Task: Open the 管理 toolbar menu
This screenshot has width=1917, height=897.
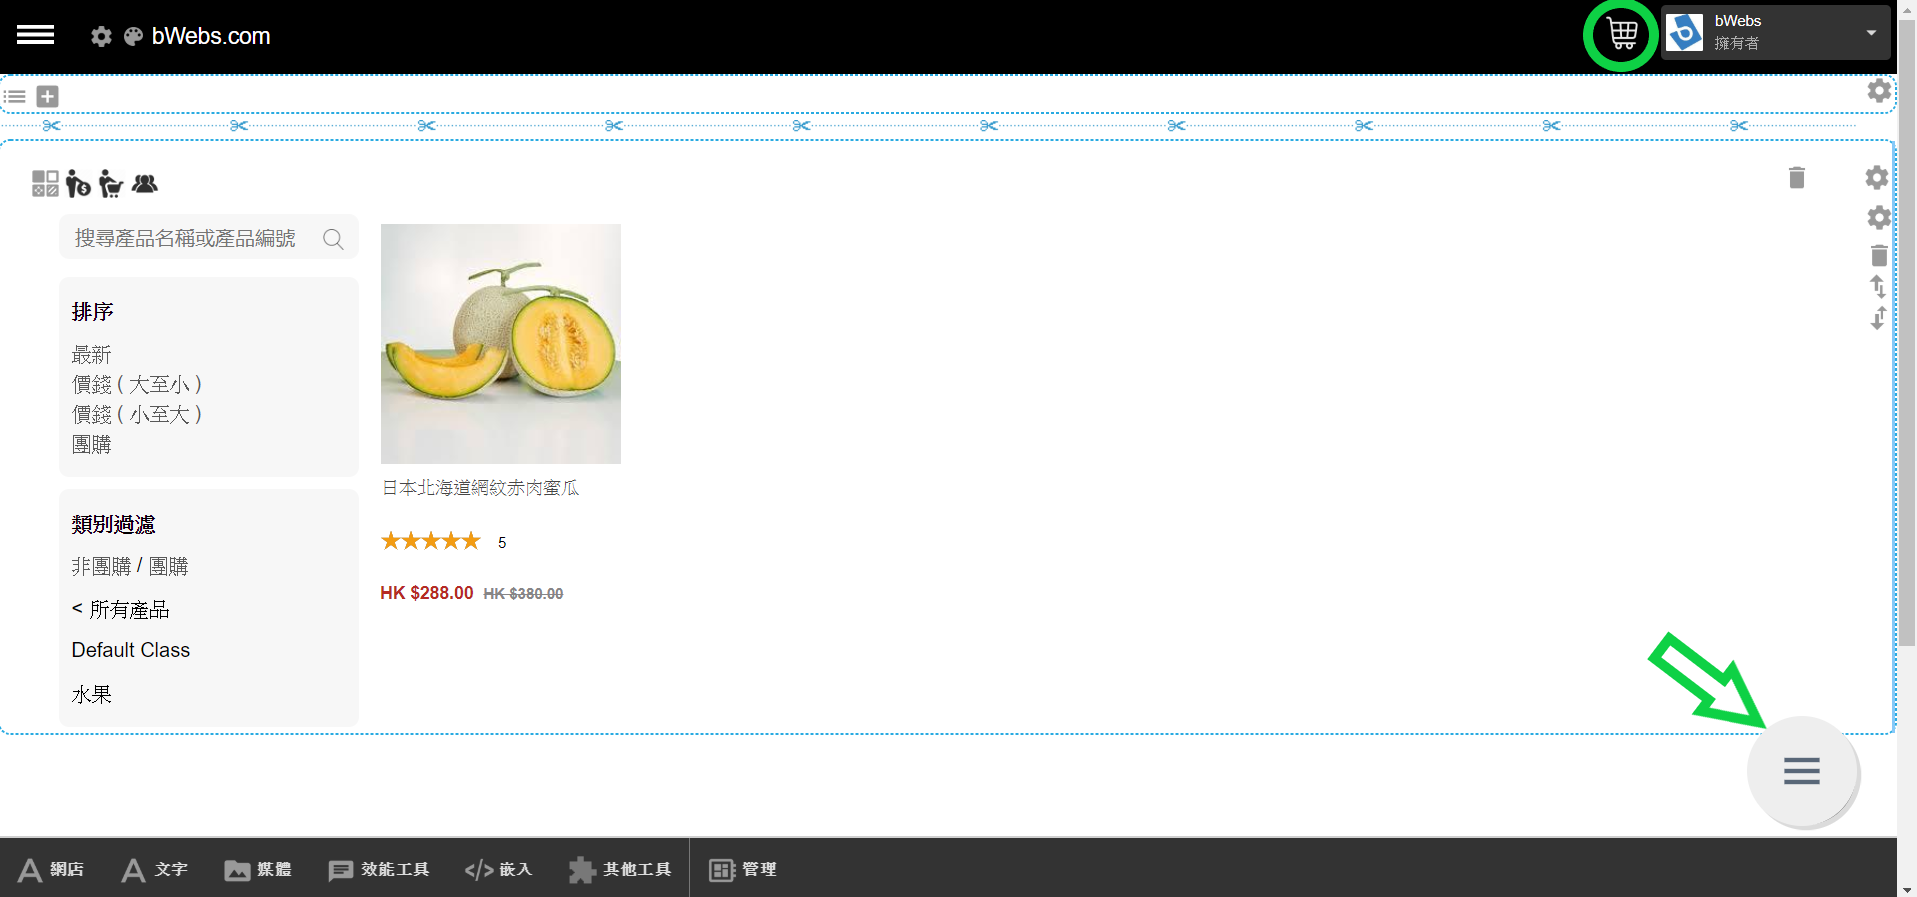Action: 743,870
